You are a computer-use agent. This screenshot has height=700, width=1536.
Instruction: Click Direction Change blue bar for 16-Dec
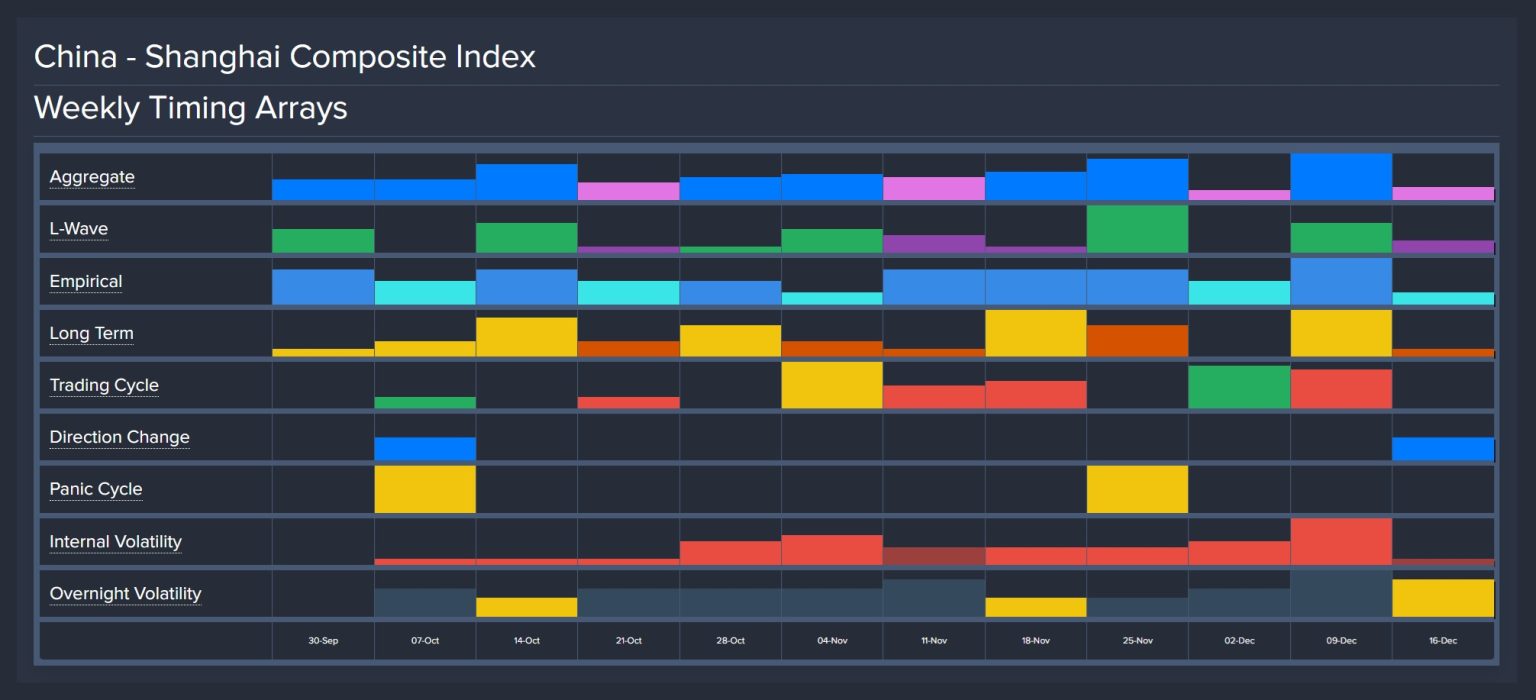coord(1442,449)
